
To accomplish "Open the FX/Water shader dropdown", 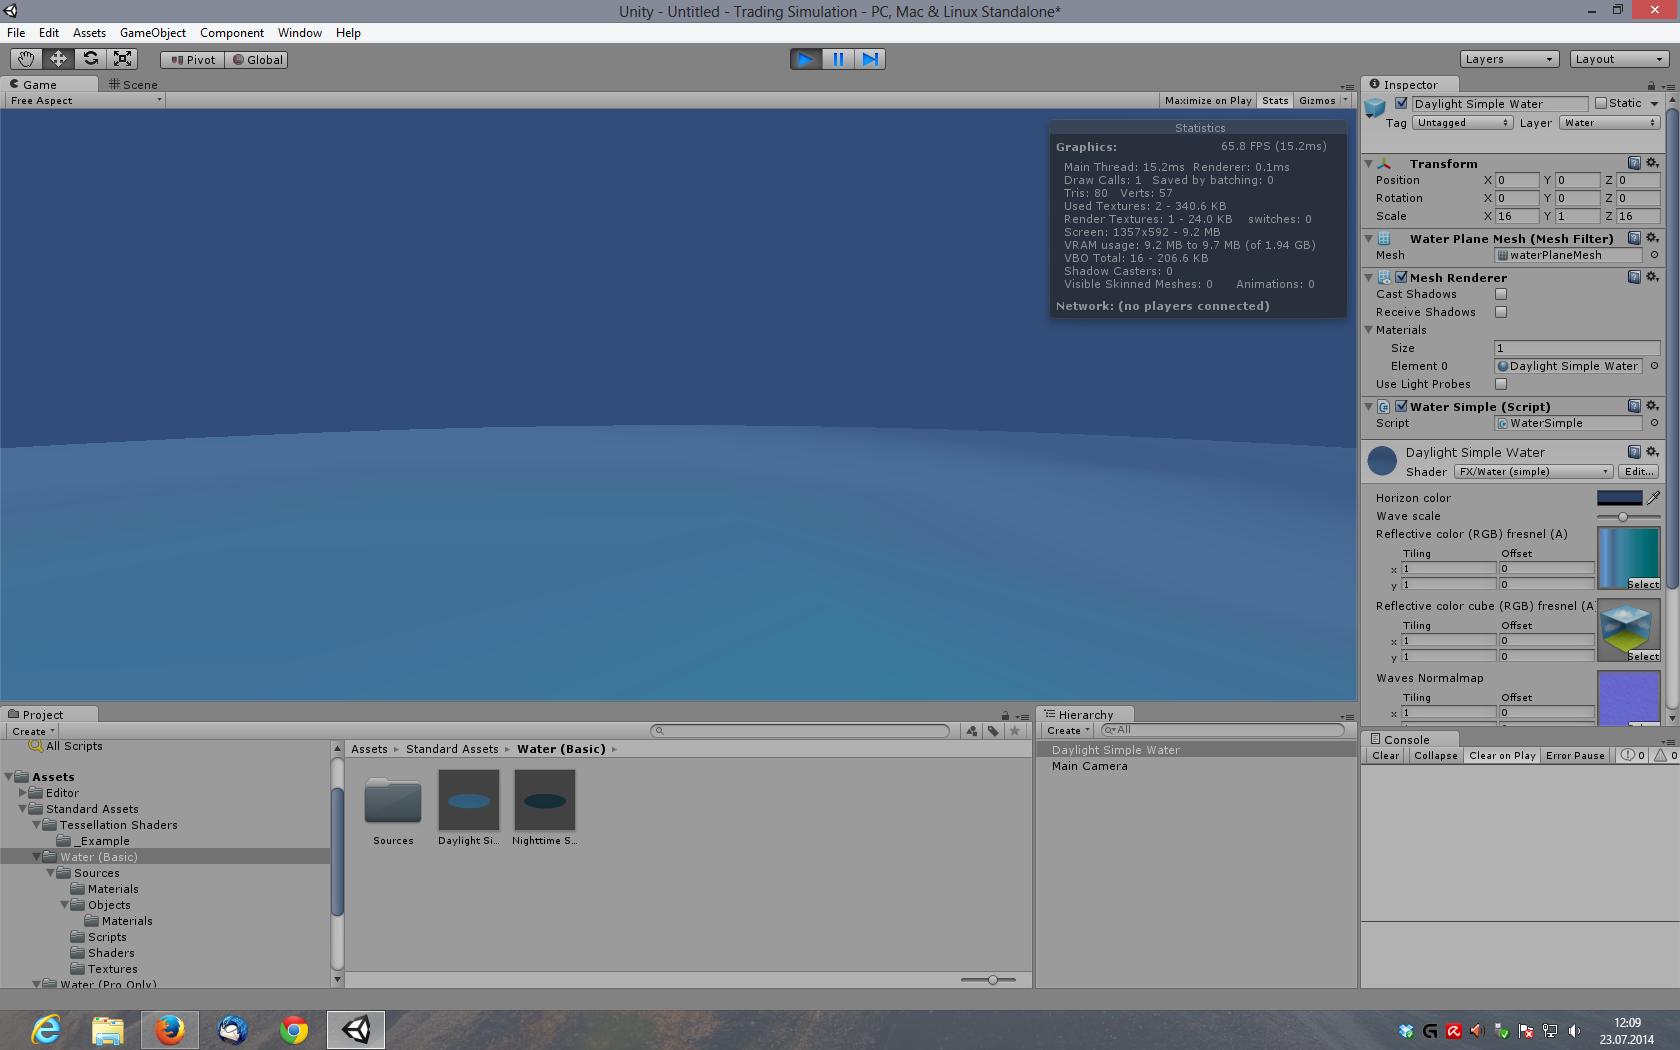I will (x=1532, y=470).
